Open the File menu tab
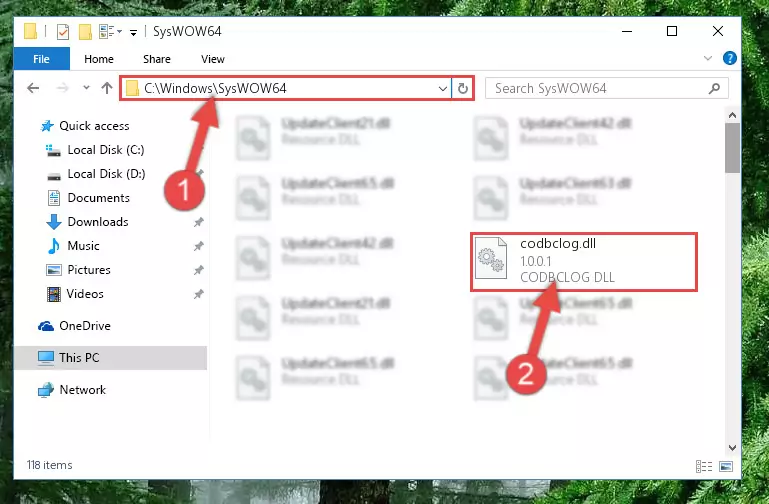This screenshot has width=769, height=504. (42, 59)
